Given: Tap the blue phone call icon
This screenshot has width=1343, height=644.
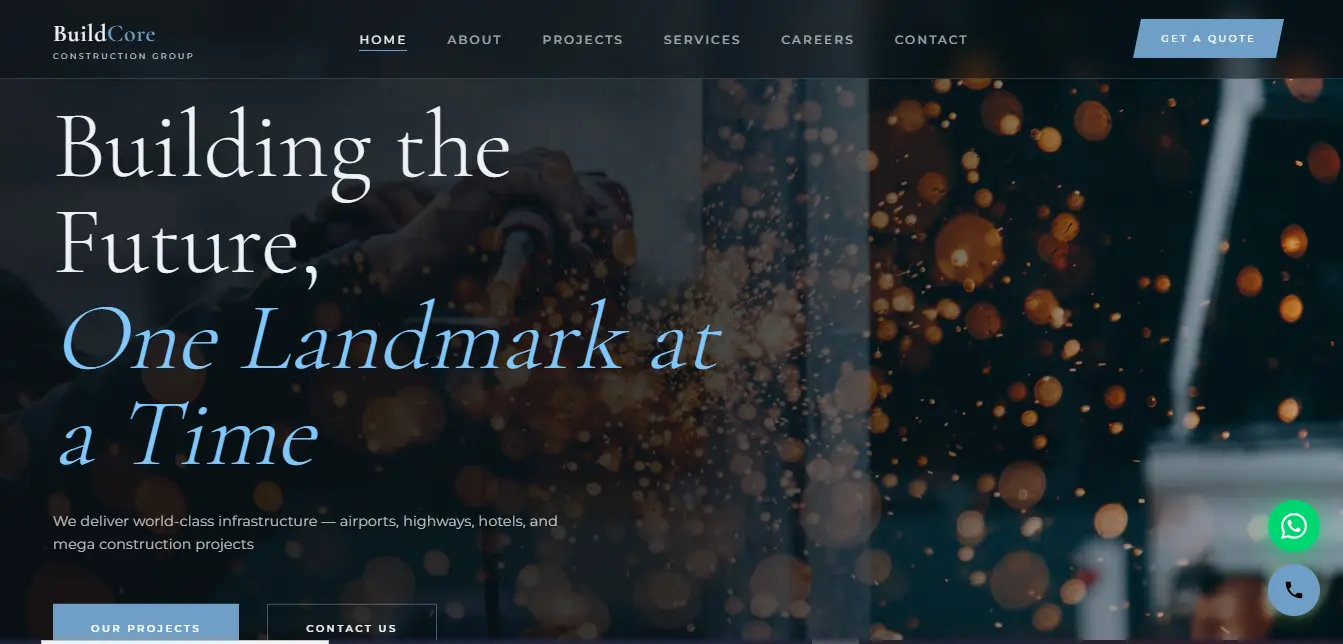Looking at the screenshot, I should click(1294, 590).
